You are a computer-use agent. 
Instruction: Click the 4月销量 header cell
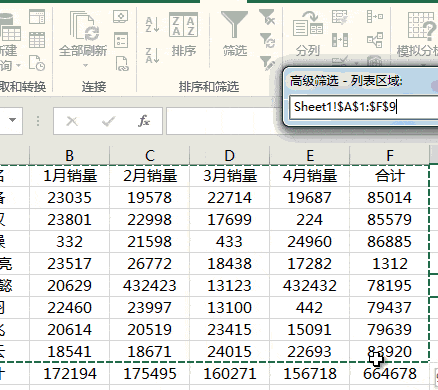tap(310, 176)
